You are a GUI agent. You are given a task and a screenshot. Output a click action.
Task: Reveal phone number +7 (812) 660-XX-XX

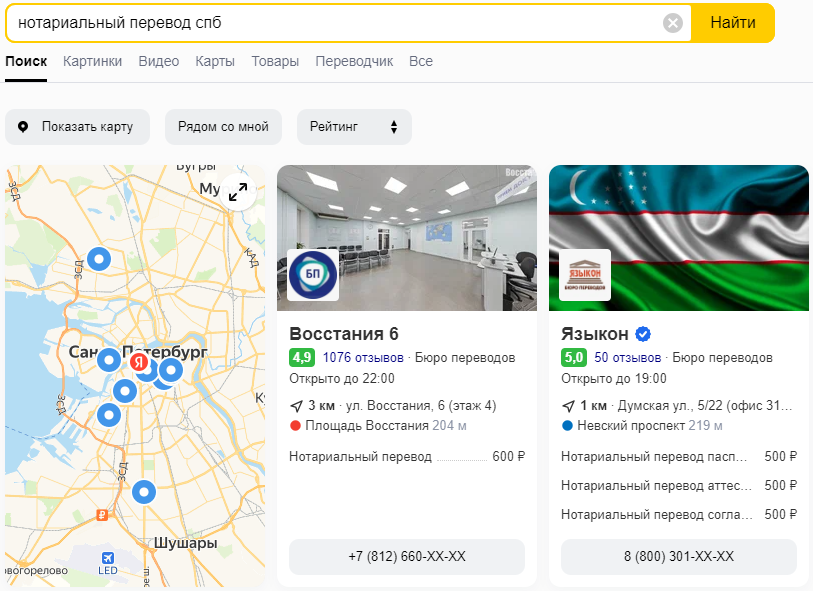coord(406,557)
